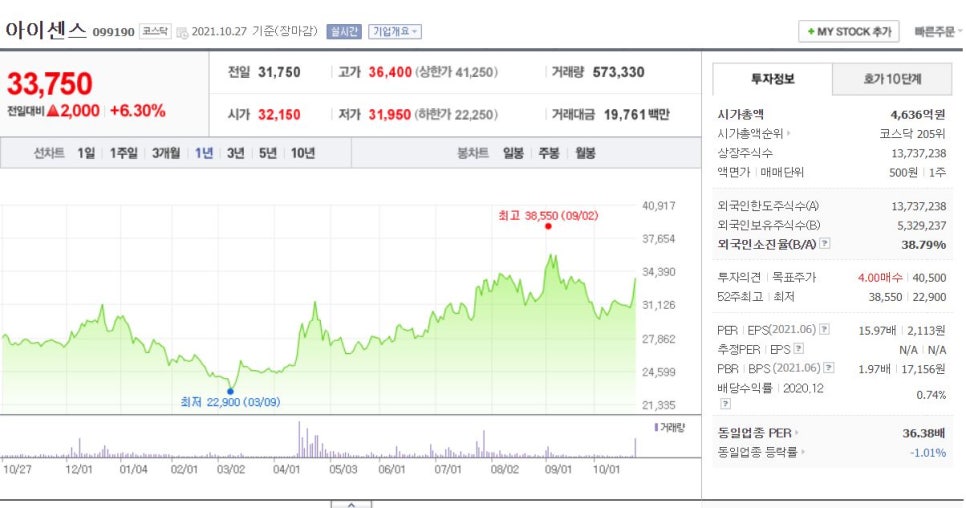
Task: Click help icon below 배당수익률
Action: pyautogui.click(x=725, y=404)
